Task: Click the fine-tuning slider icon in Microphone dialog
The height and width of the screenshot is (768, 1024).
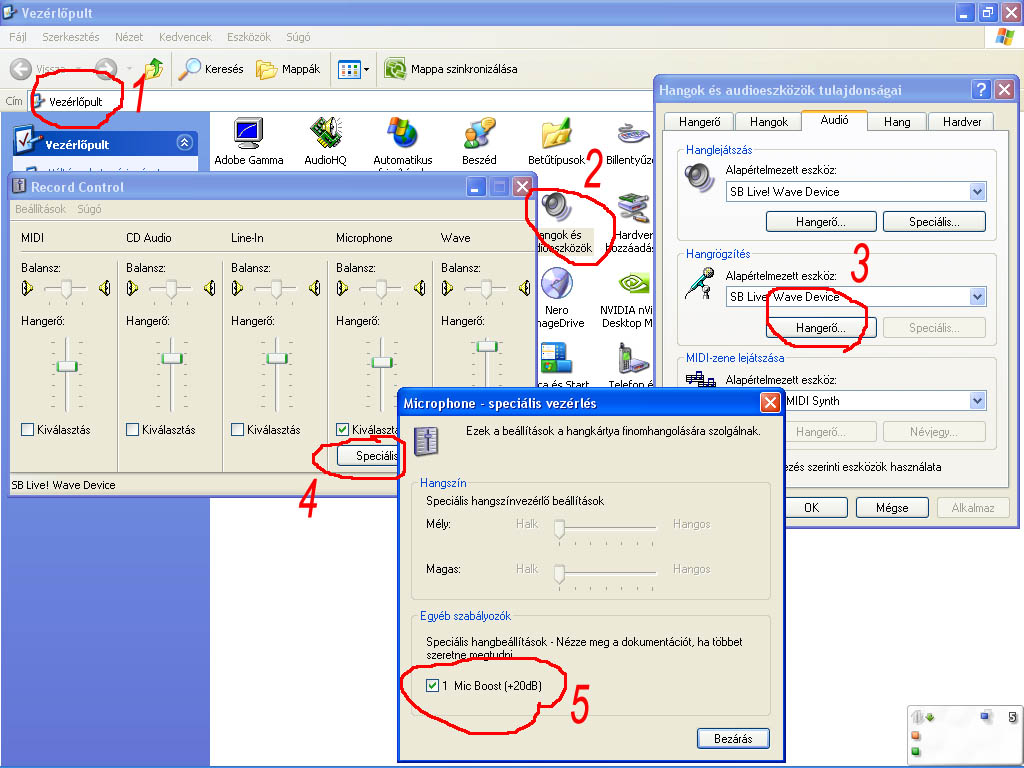Action: (427, 442)
